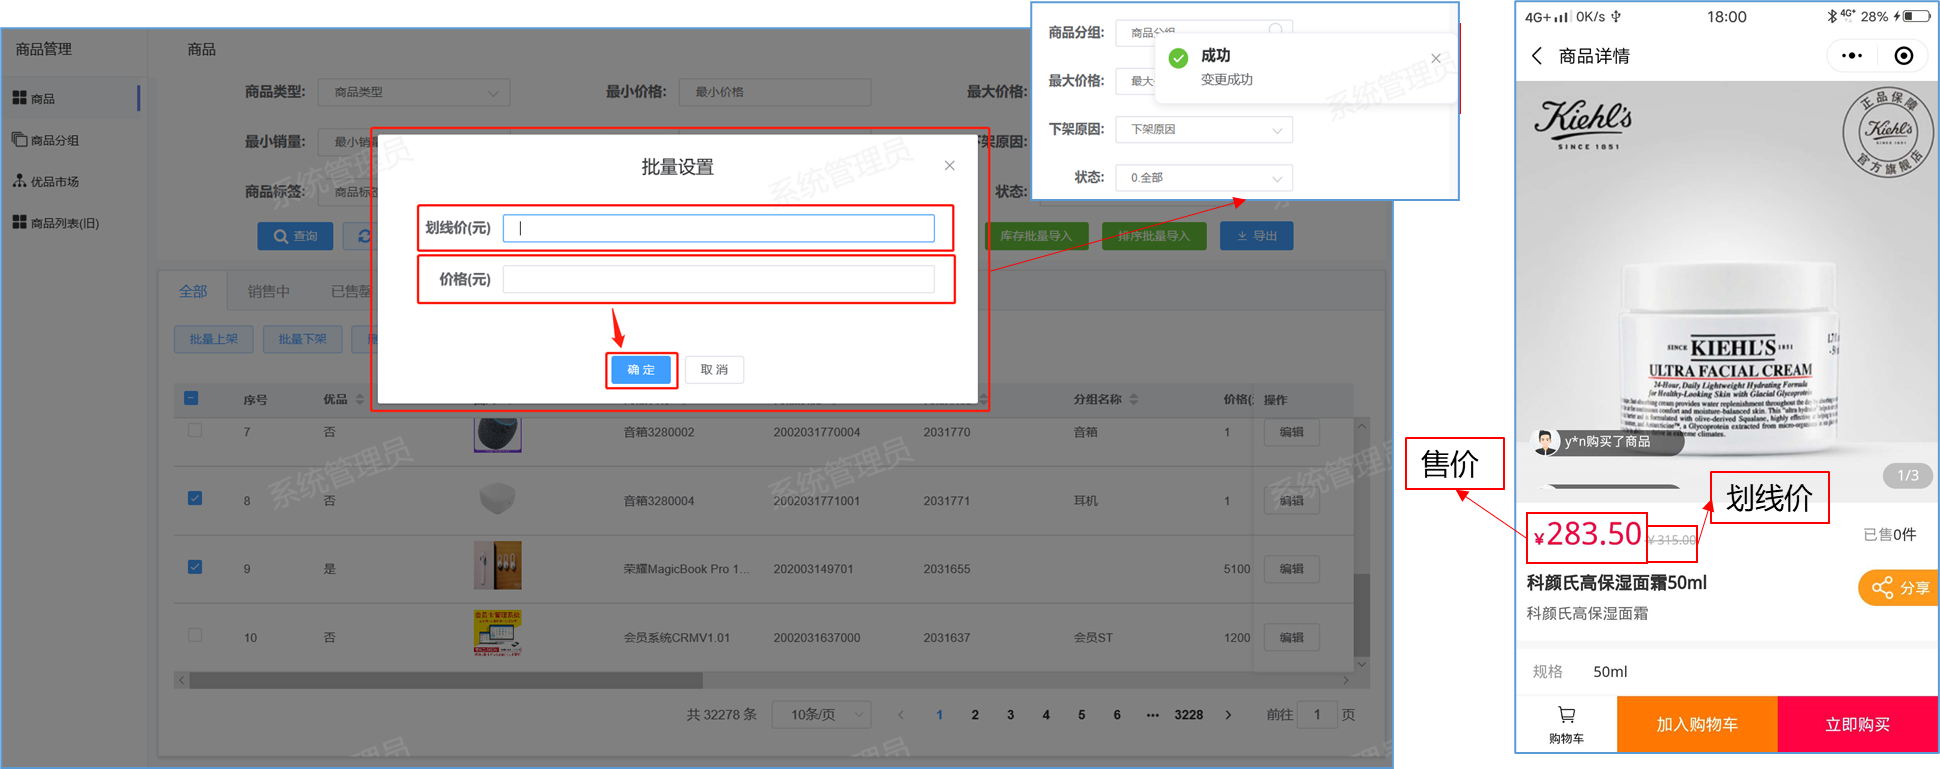Click the 查询 search button
The image size is (1940, 769).
point(295,236)
